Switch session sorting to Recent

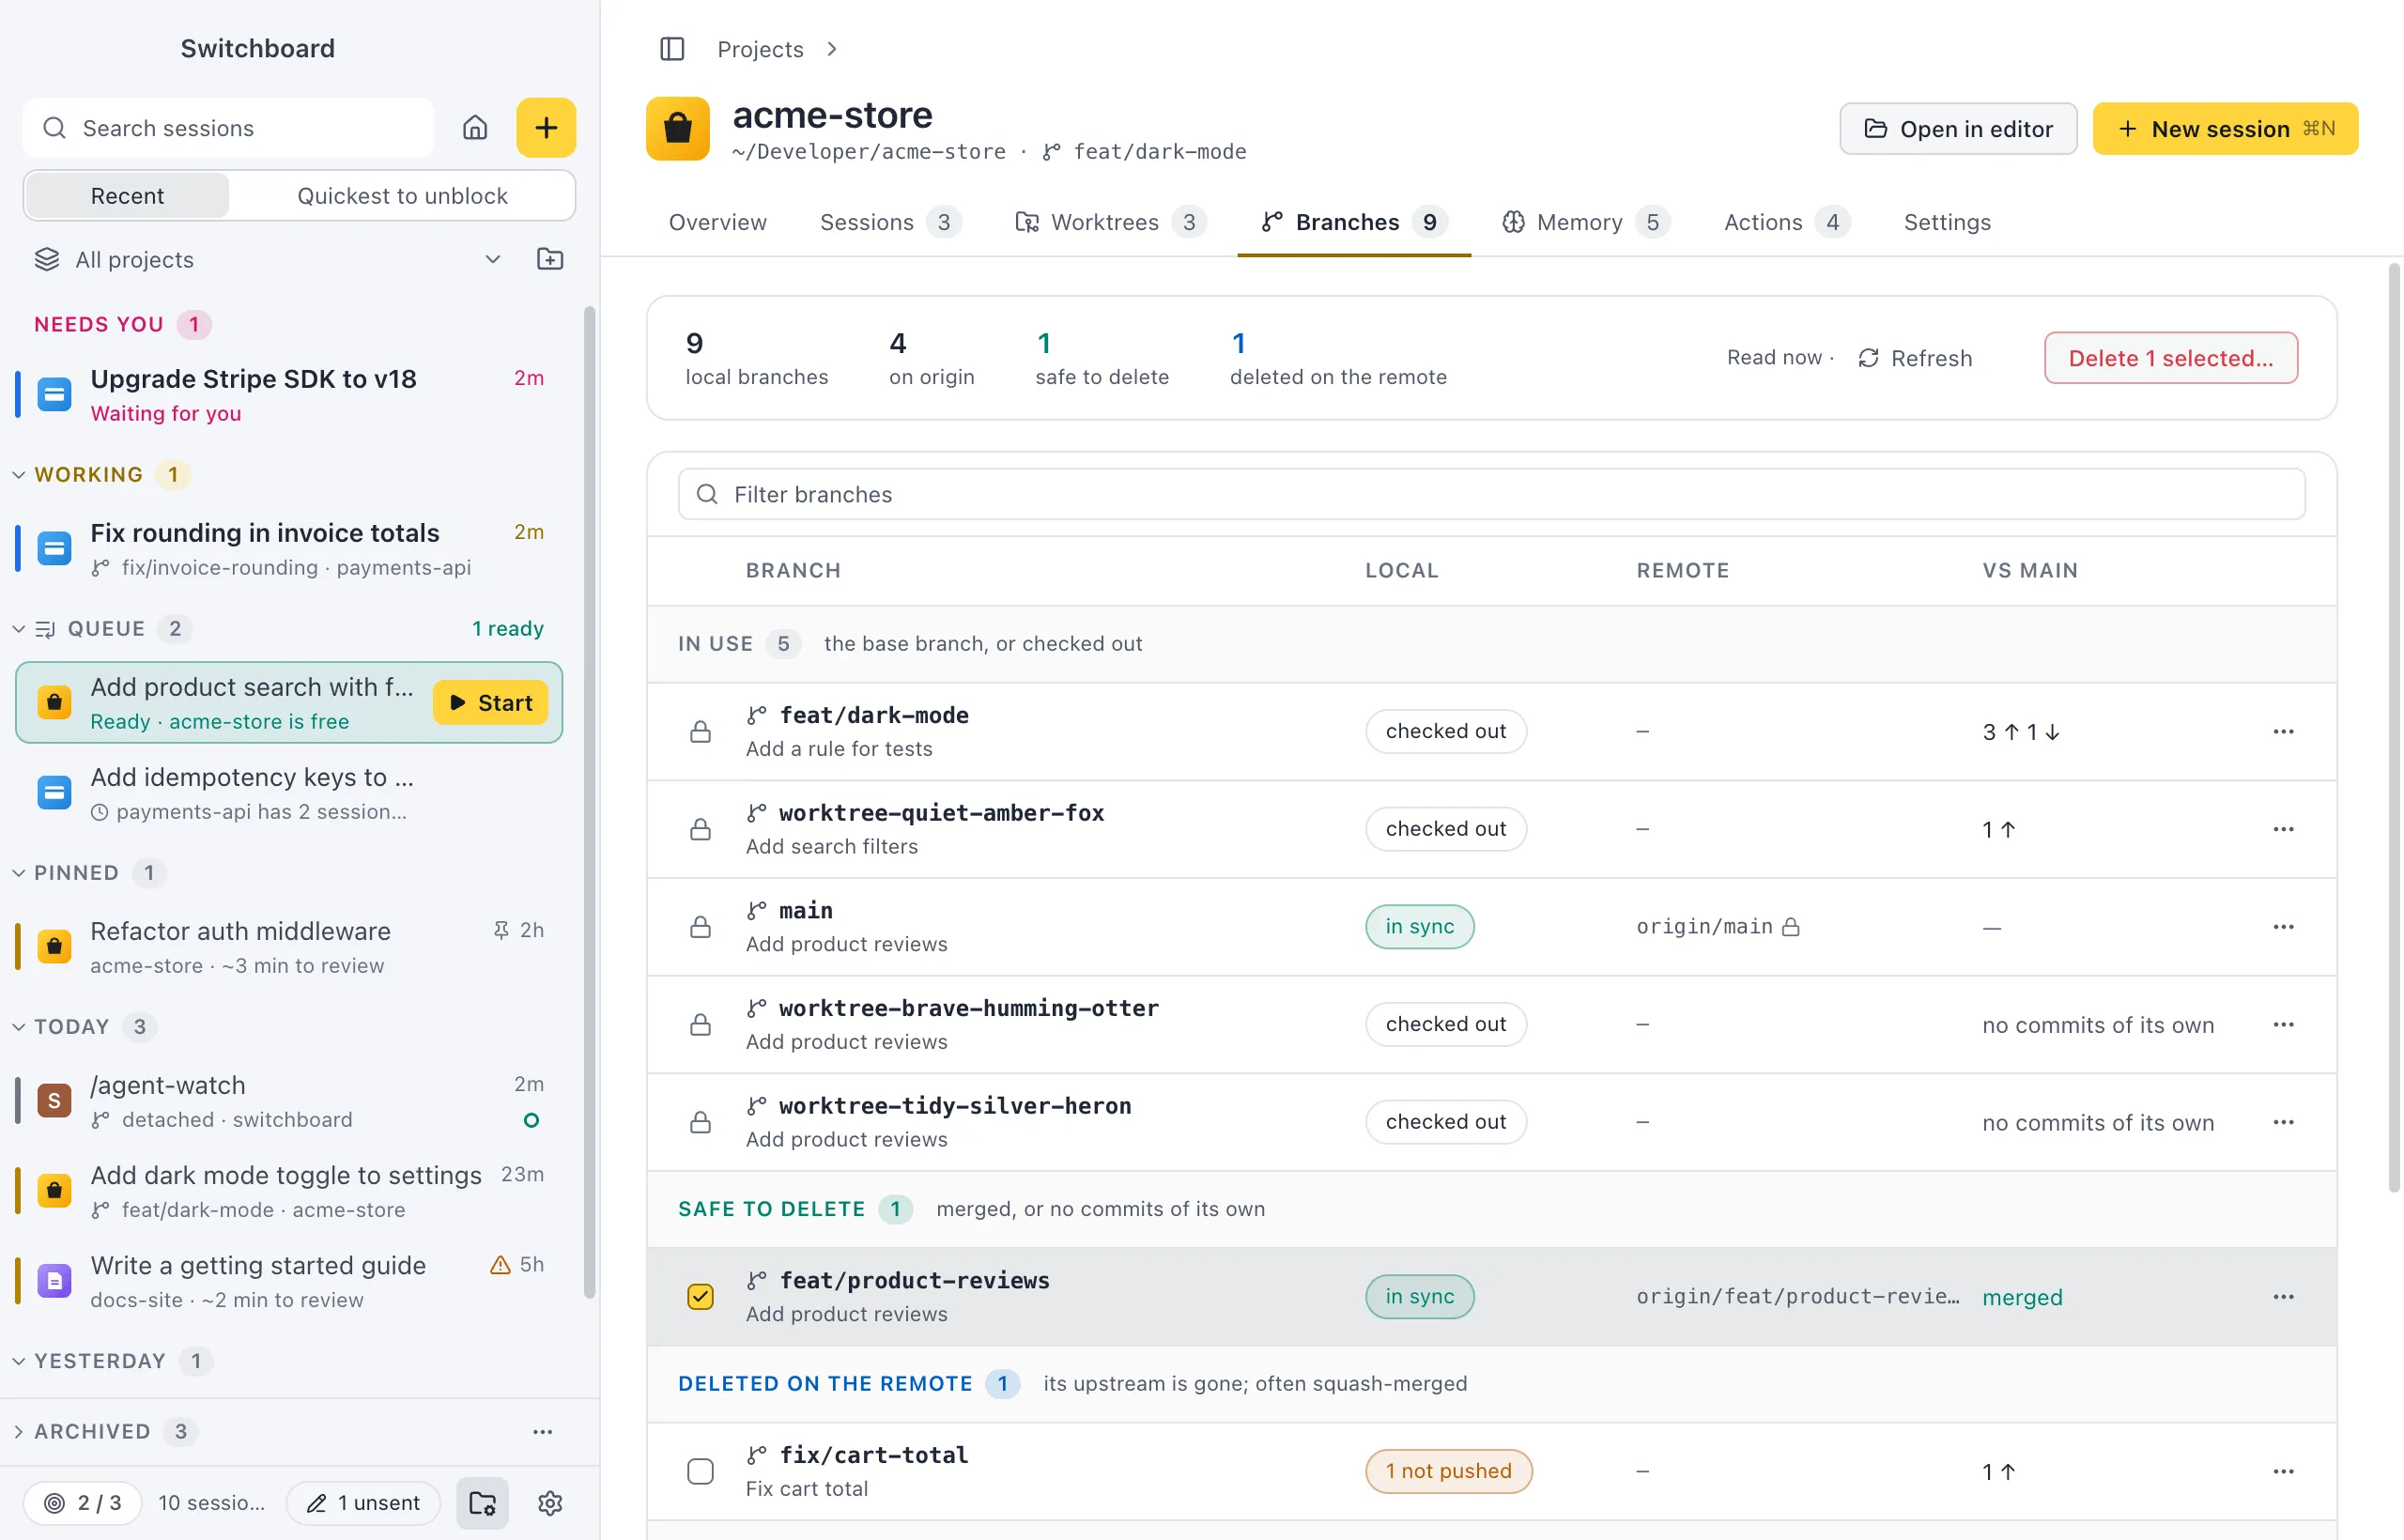[x=127, y=196]
